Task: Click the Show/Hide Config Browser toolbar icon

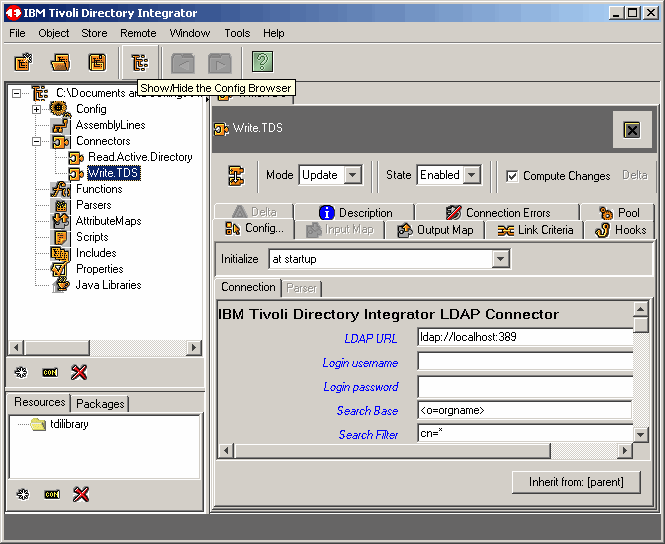Action: coord(139,63)
